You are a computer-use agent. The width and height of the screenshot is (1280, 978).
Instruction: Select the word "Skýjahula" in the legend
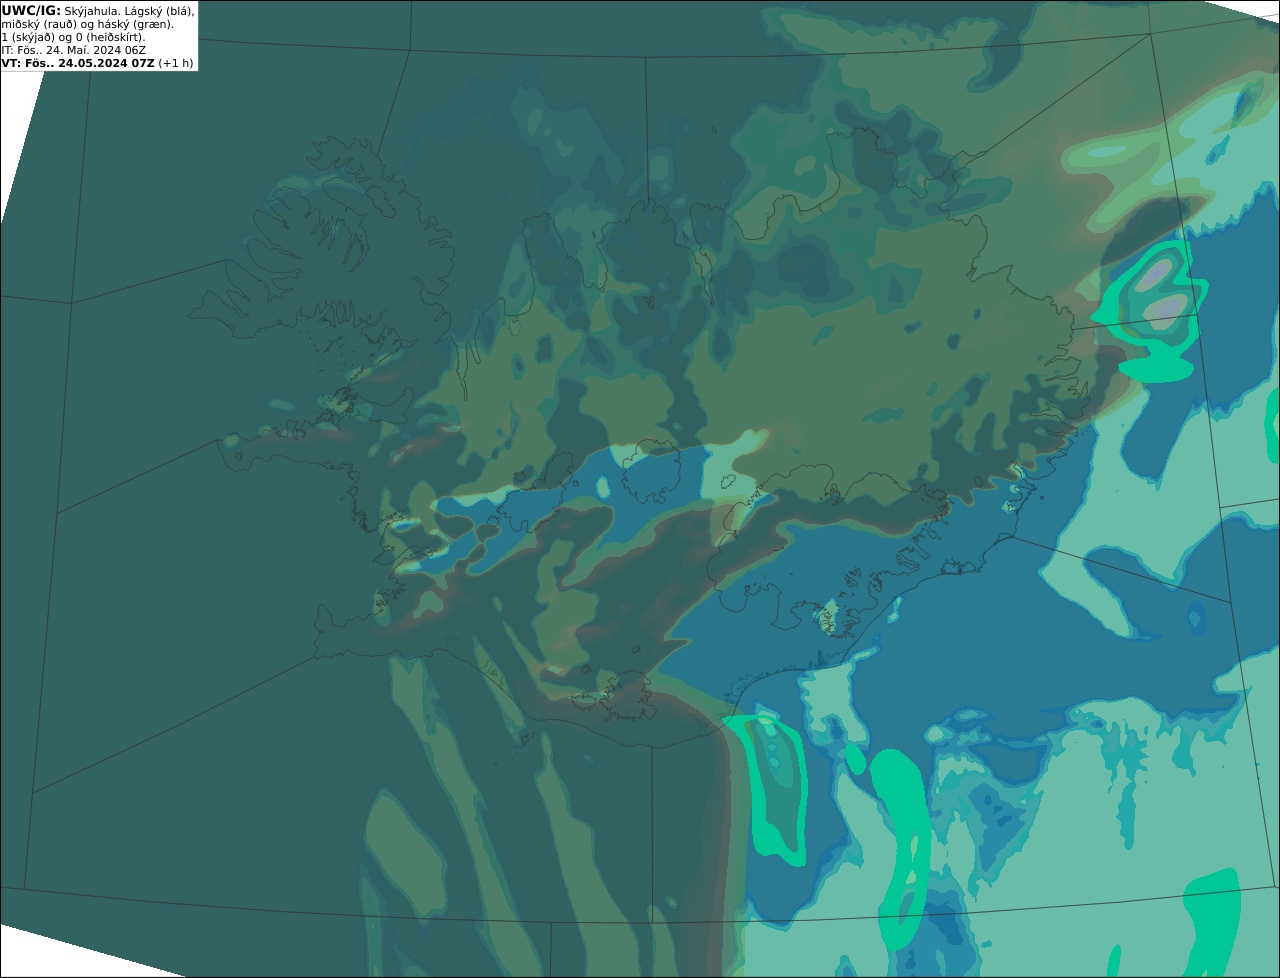point(91,12)
